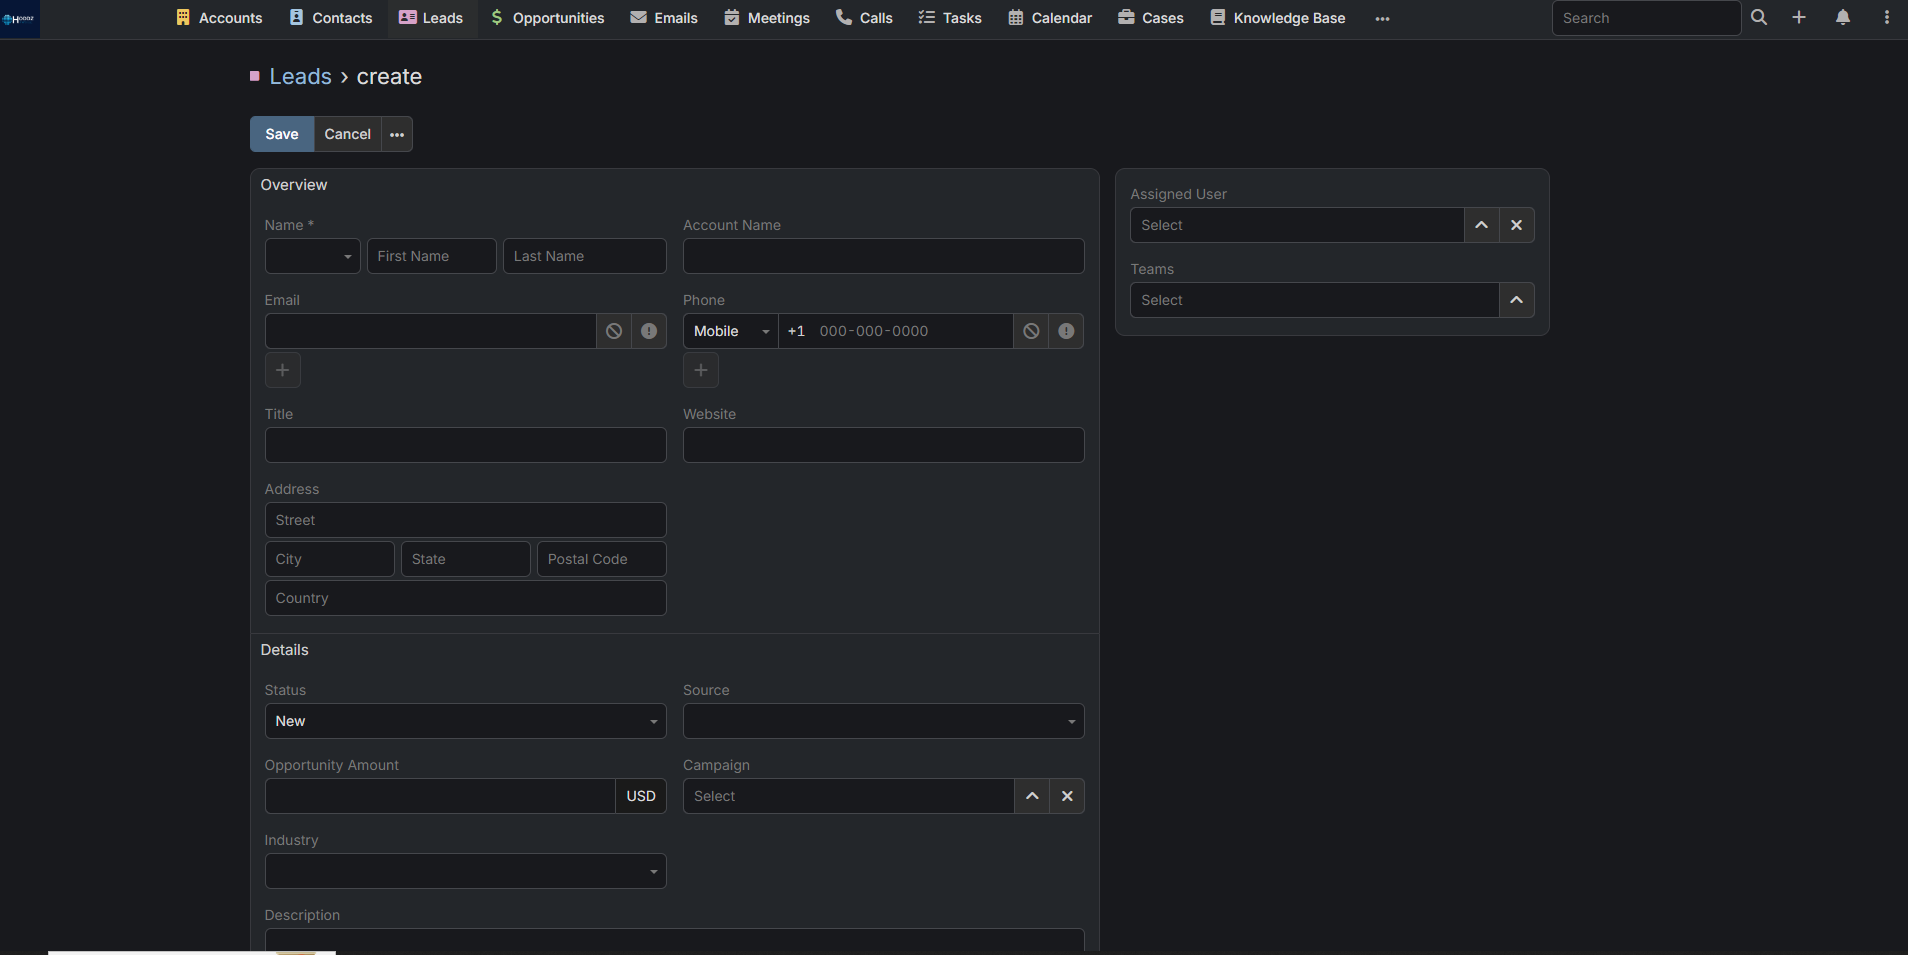Add another email address row
1908x955 pixels.
click(282, 370)
